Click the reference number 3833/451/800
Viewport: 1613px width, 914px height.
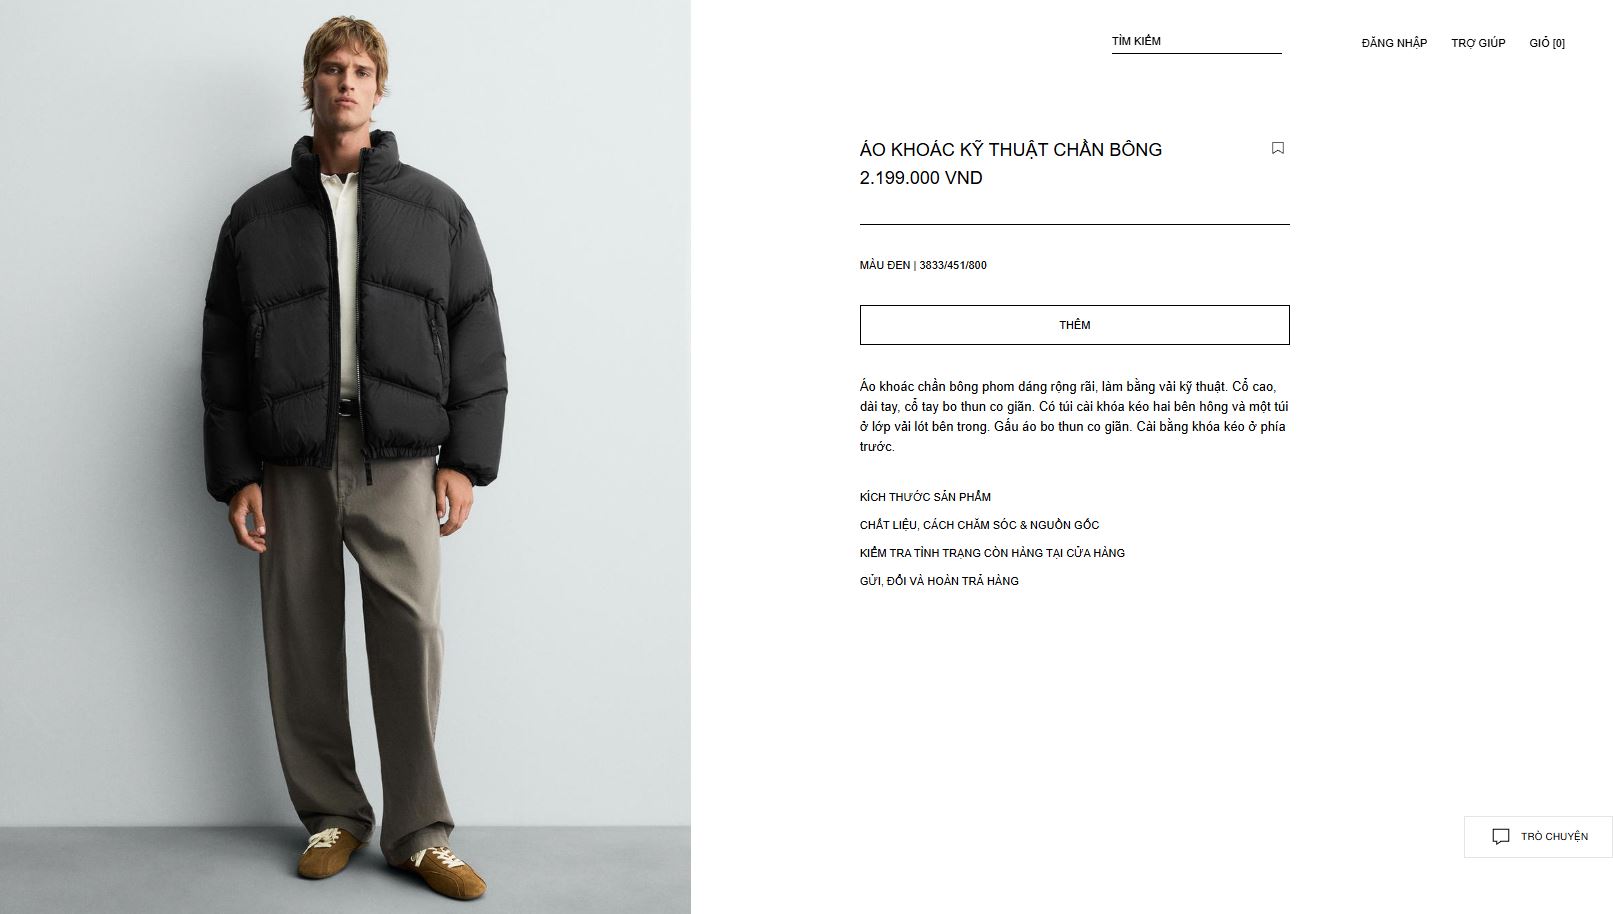click(953, 265)
